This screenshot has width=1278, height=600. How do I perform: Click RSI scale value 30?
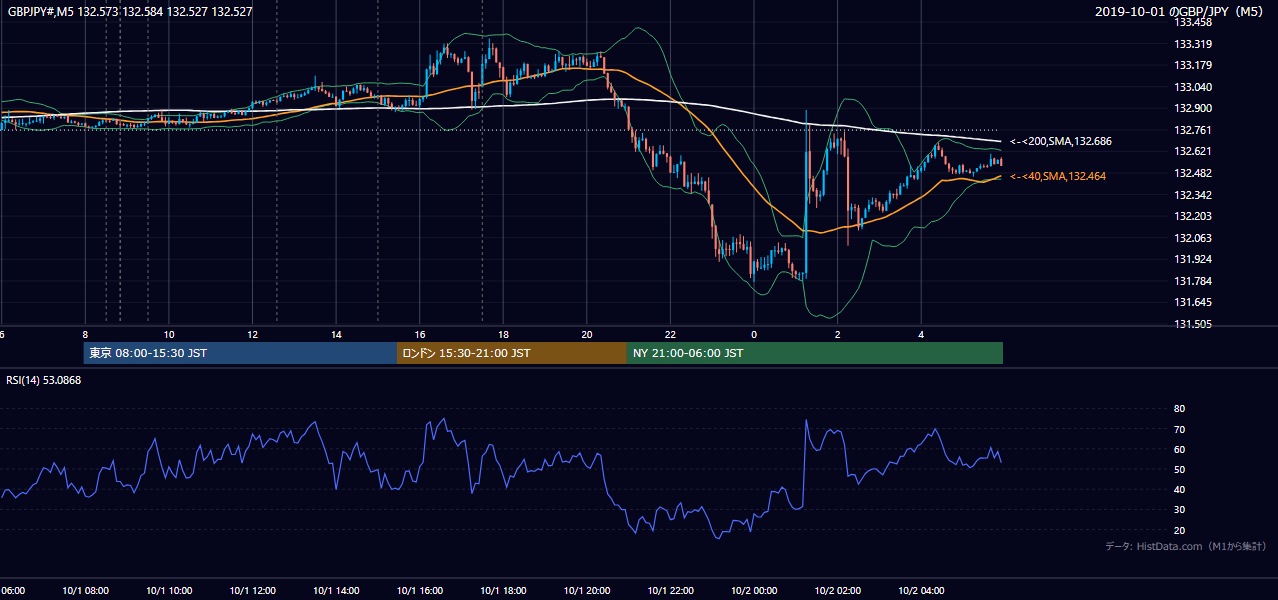(1180, 510)
